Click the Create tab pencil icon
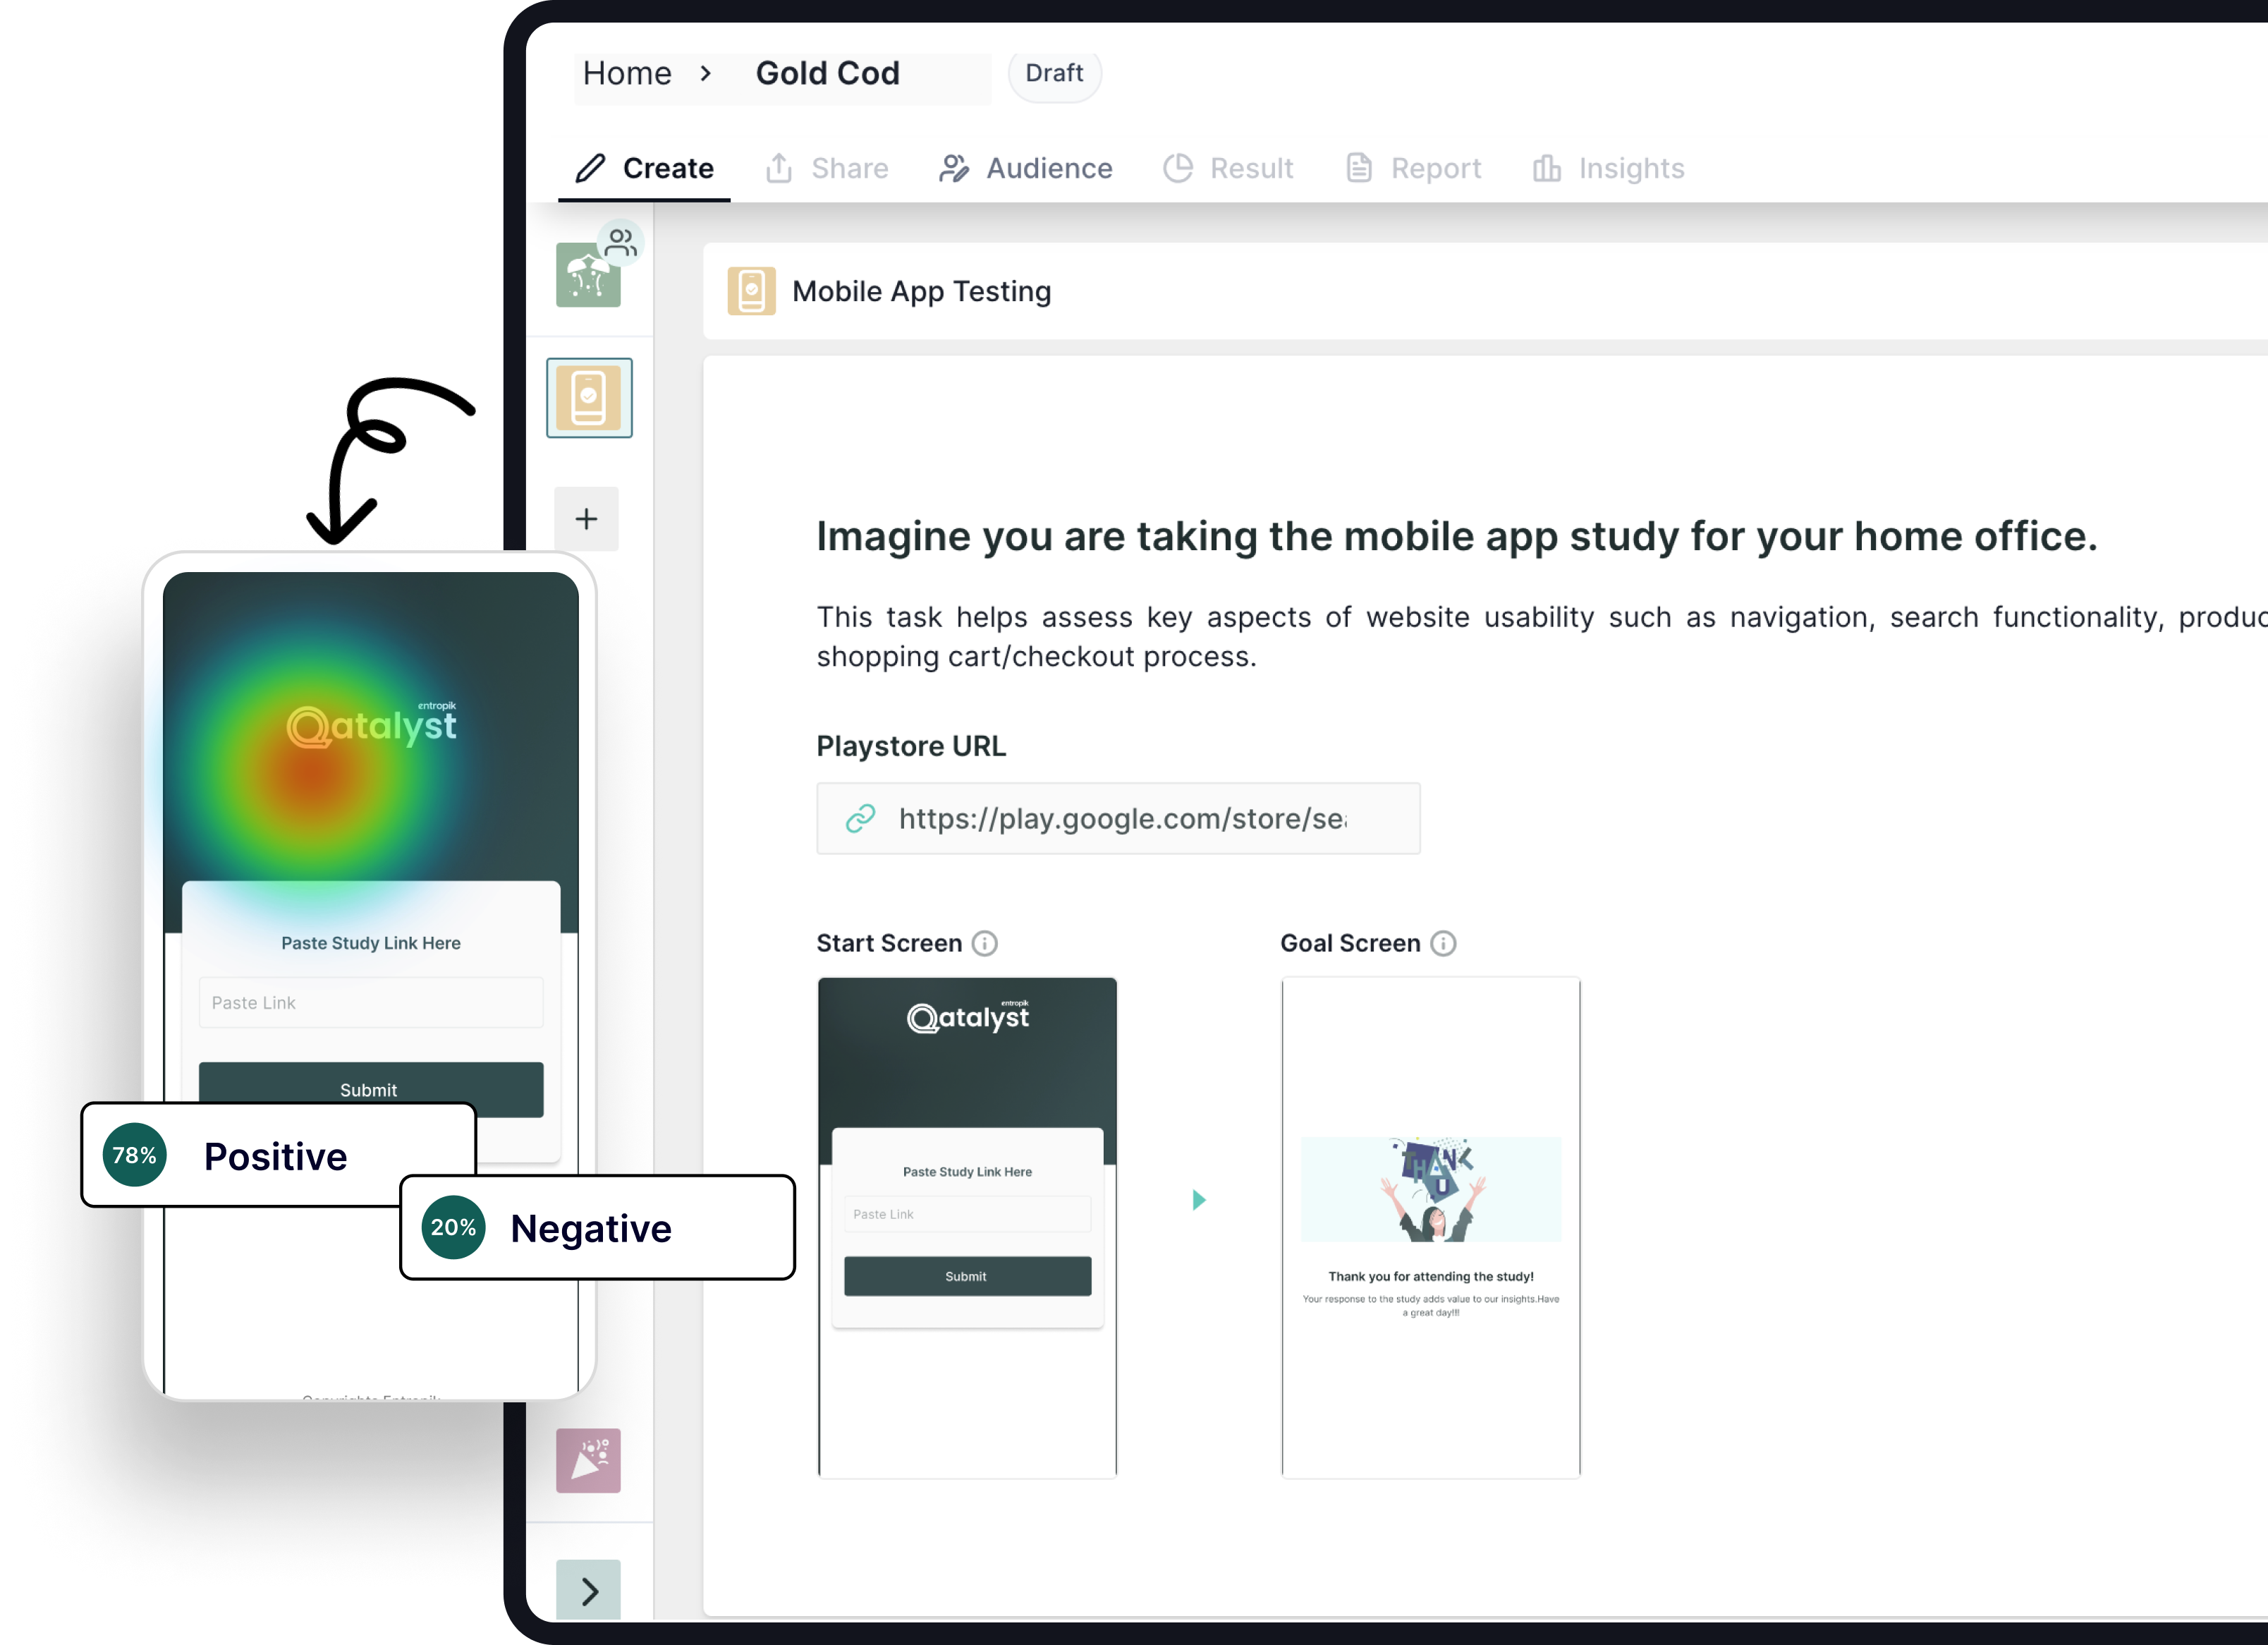This screenshot has height=1645, width=2268. coord(590,168)
